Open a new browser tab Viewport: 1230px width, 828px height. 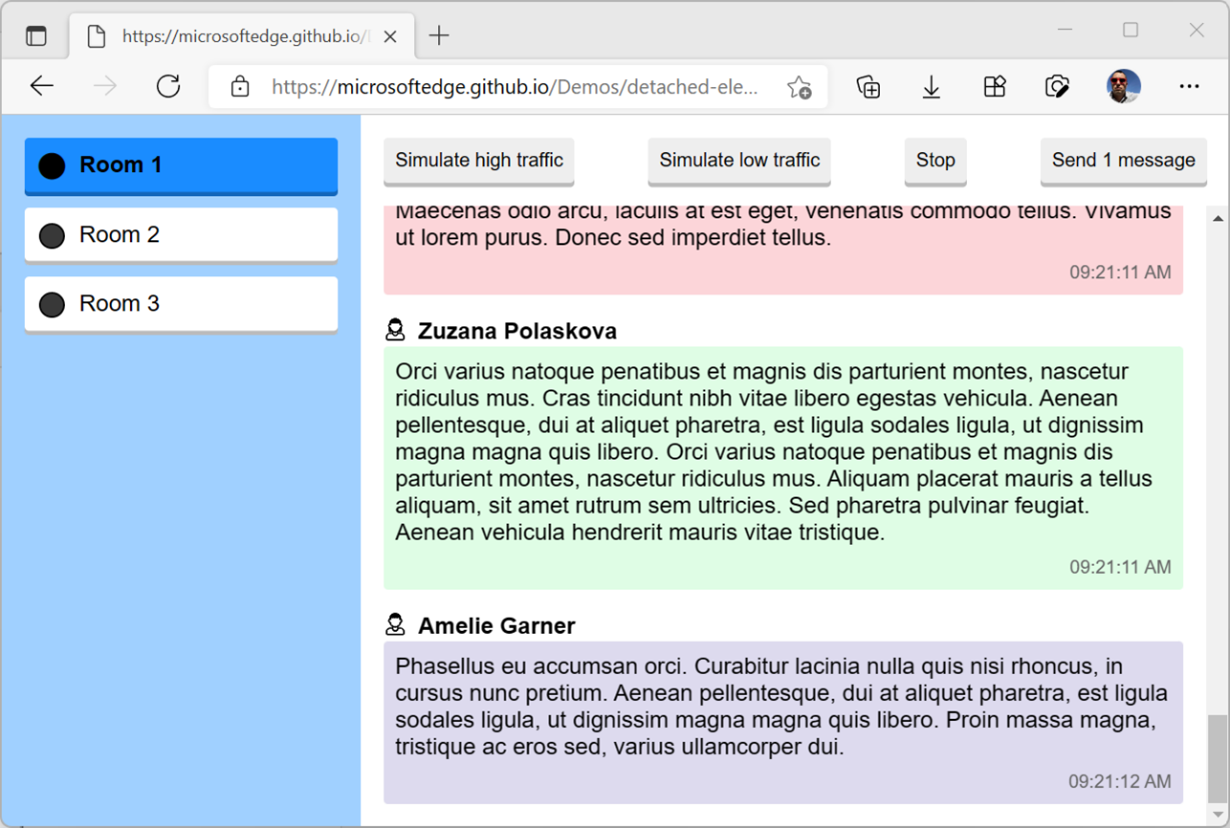439,36
